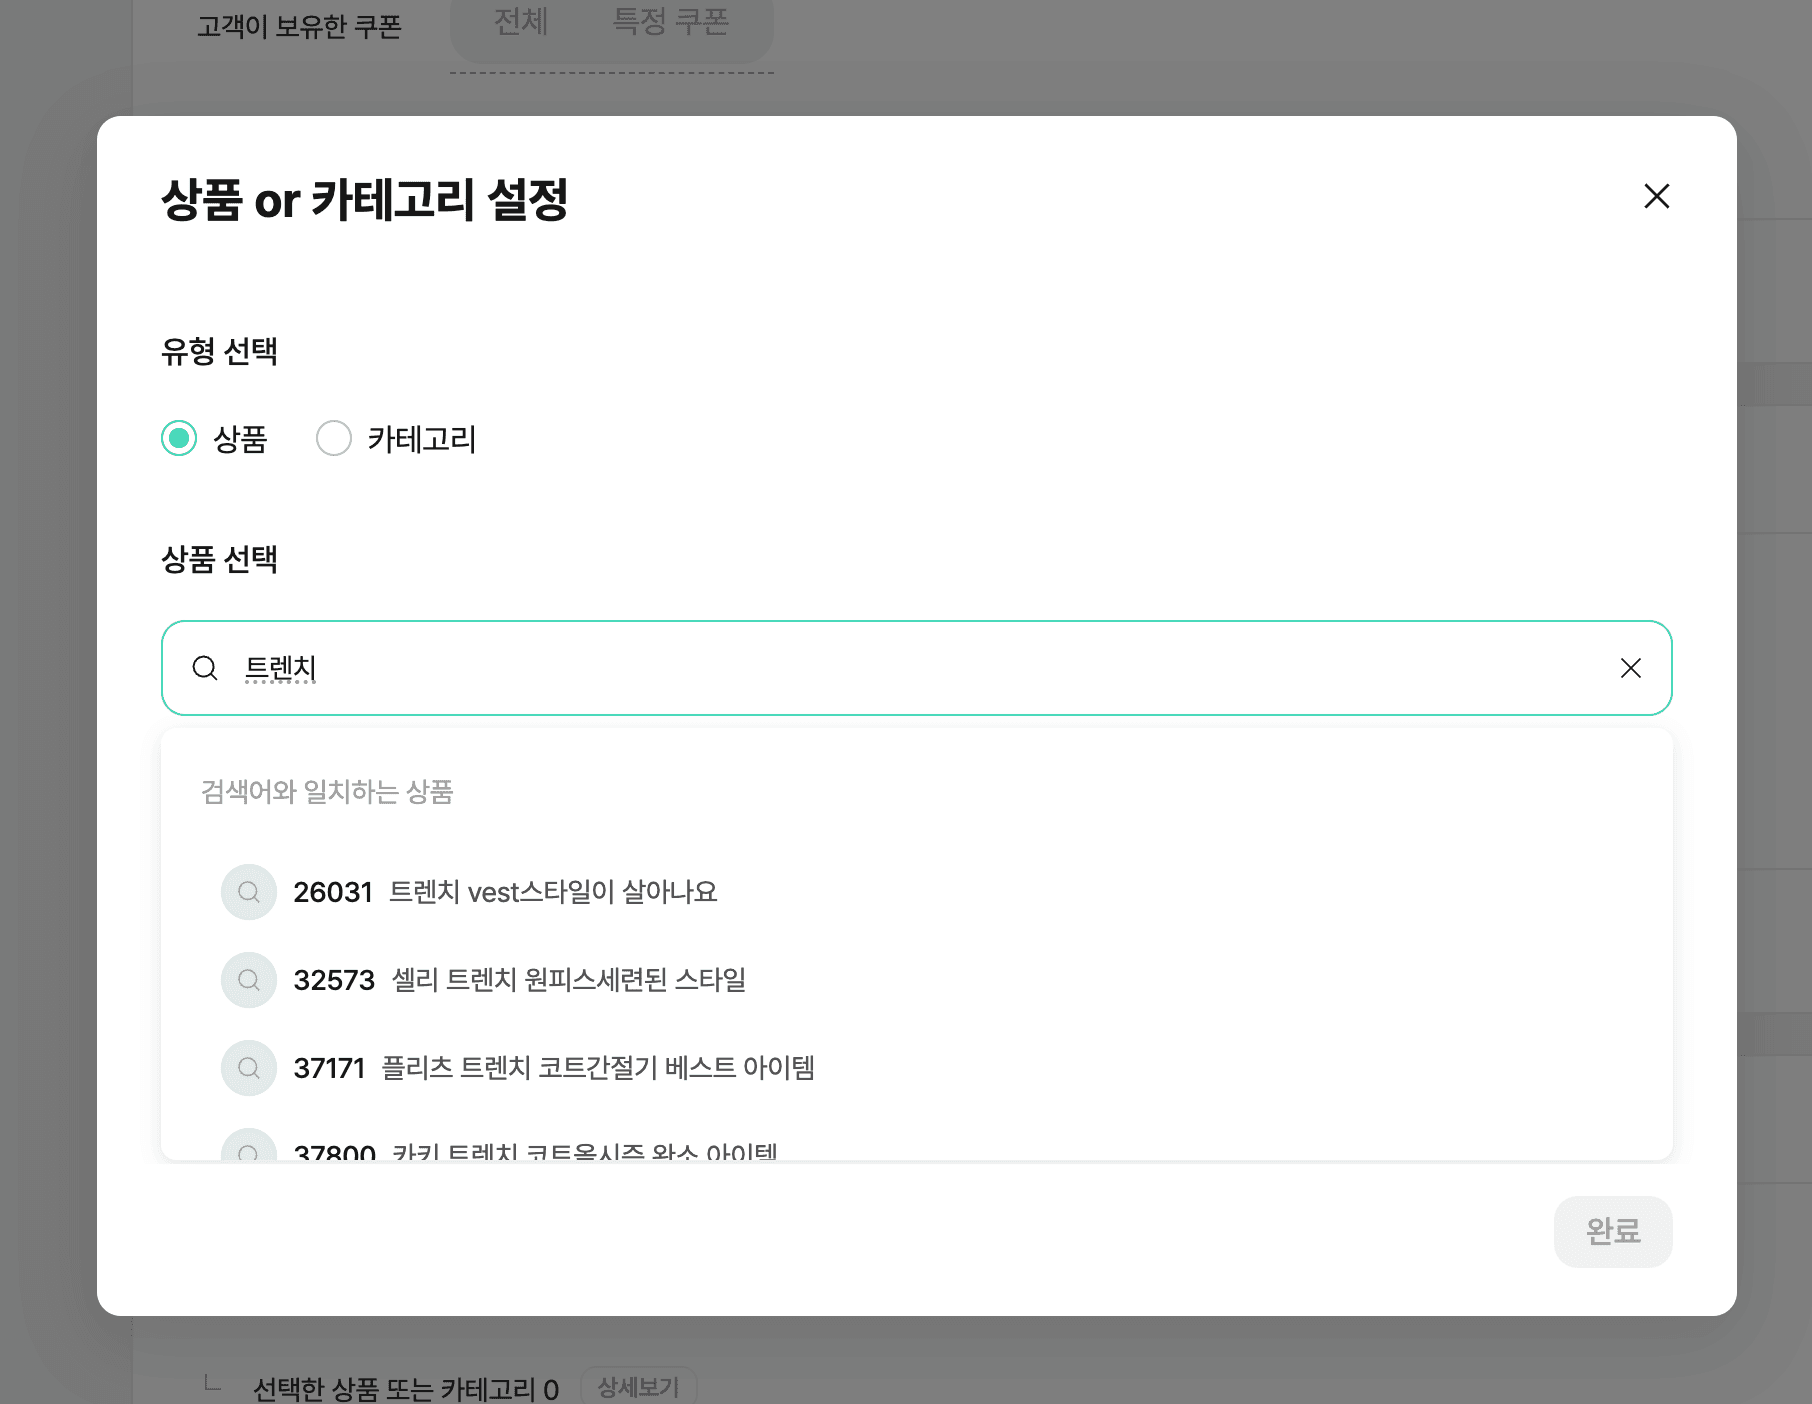Screen dimensions: 1812x1404
Task: Switch selection type to 카테고리
Action: [334, 438]
